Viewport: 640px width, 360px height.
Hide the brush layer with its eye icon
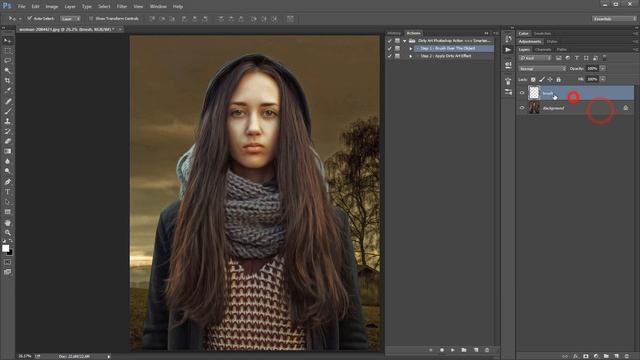pyautogui.click(x=522, y=93)
